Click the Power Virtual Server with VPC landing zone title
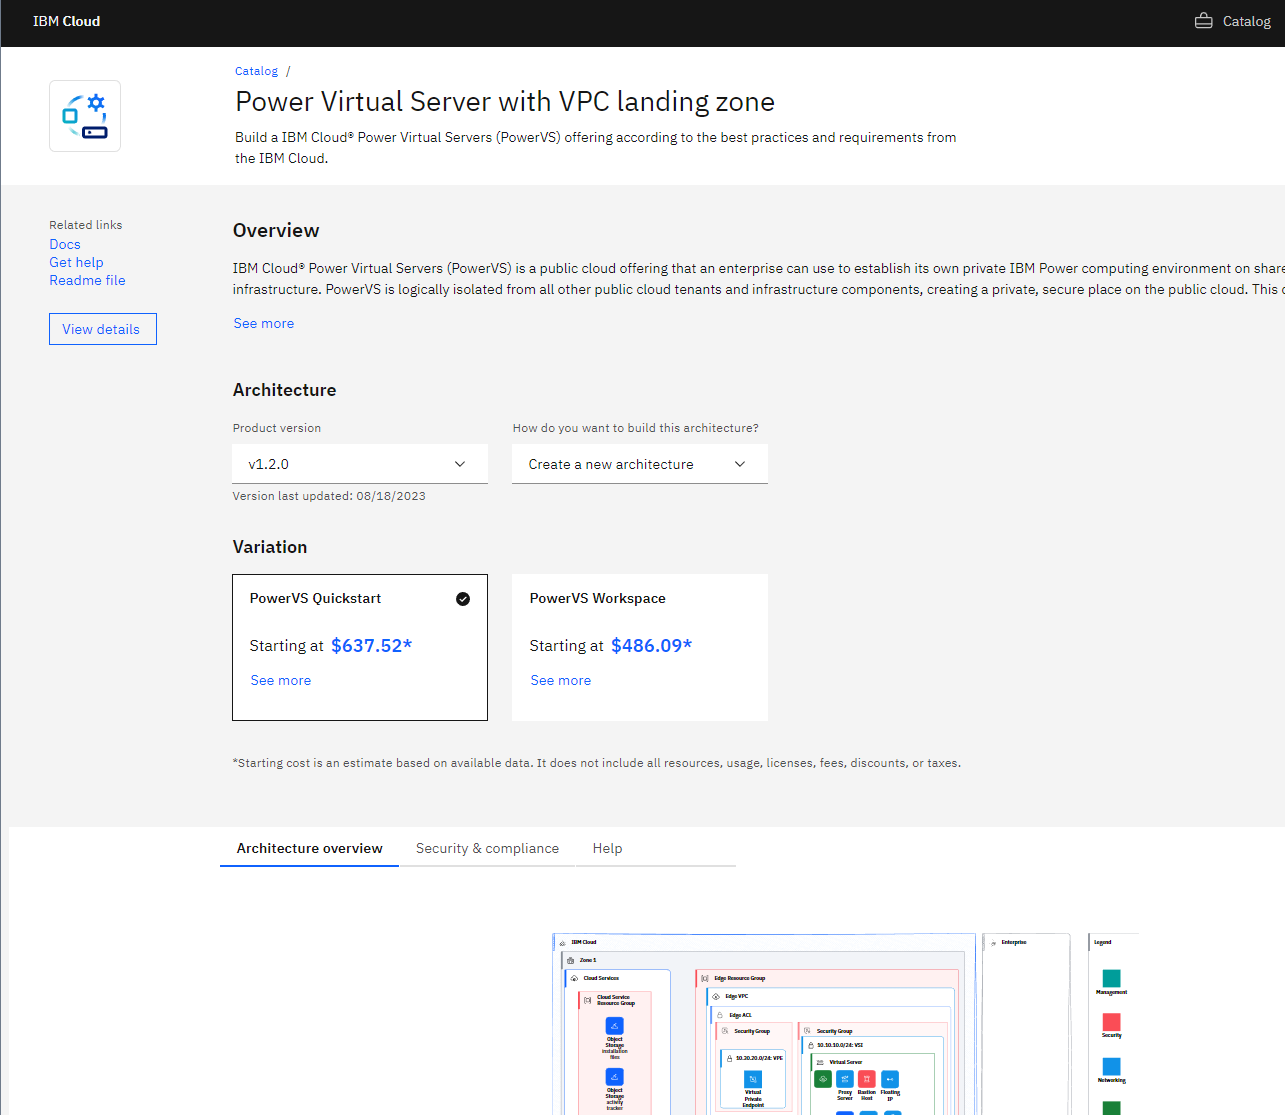Screen dimensions: 1285x1115 505,101
